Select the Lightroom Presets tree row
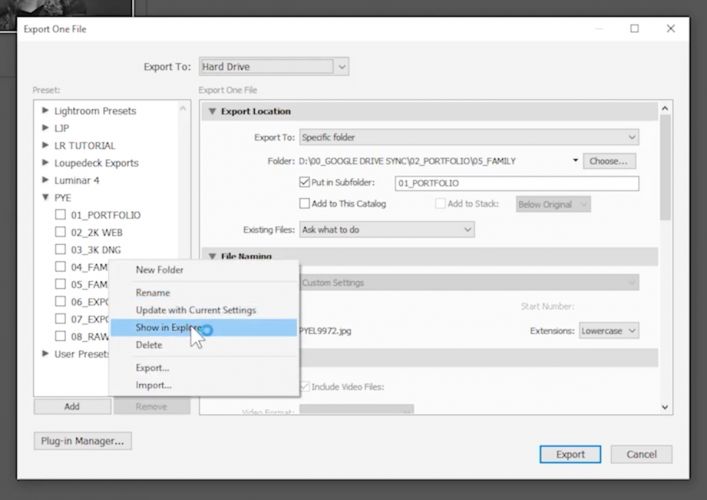Image resolution: width=707 pixels, height=500 pixels. tap(95, 111)
